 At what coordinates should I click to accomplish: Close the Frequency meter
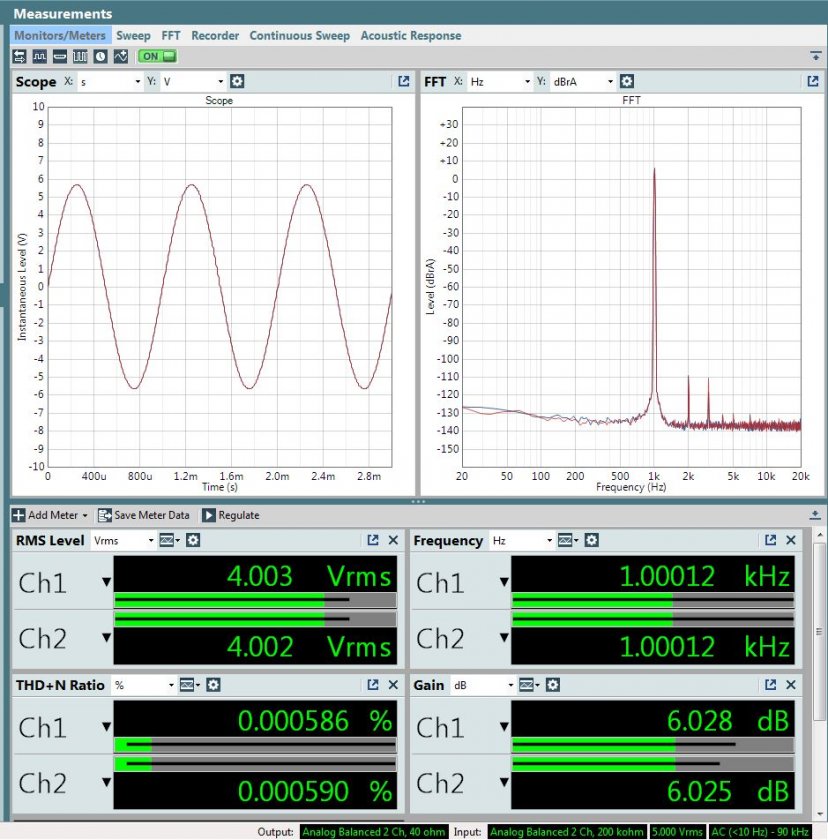(x=791, y=540)
